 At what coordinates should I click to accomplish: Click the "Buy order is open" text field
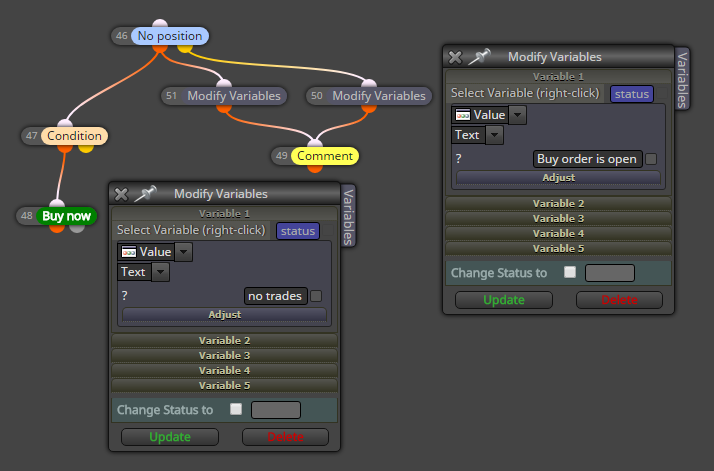(x=587, y=159)
